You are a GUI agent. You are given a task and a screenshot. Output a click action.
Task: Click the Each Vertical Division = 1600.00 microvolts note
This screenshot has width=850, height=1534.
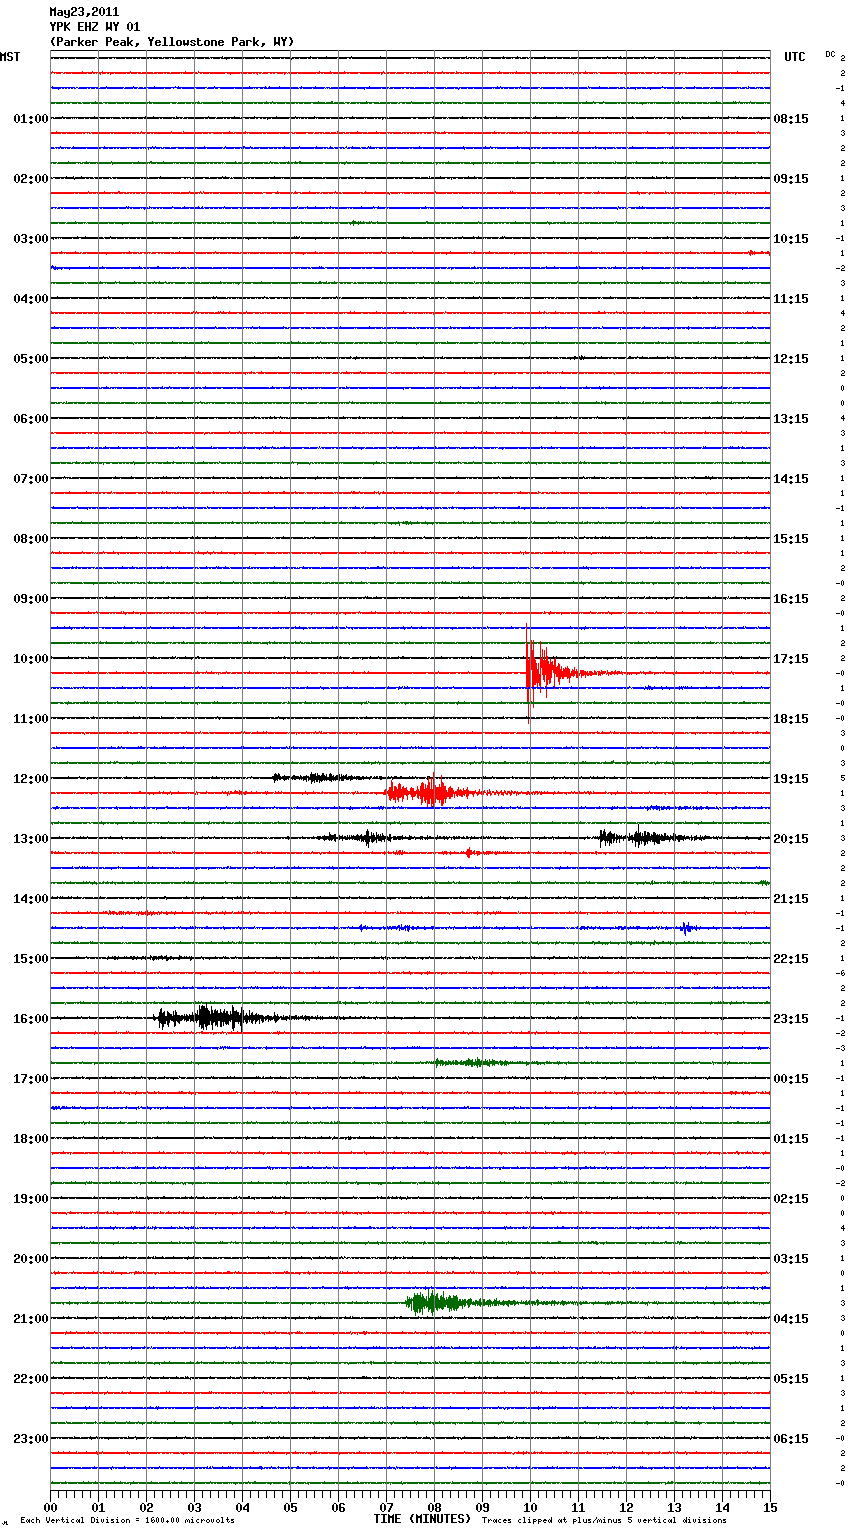point(127,1521)
